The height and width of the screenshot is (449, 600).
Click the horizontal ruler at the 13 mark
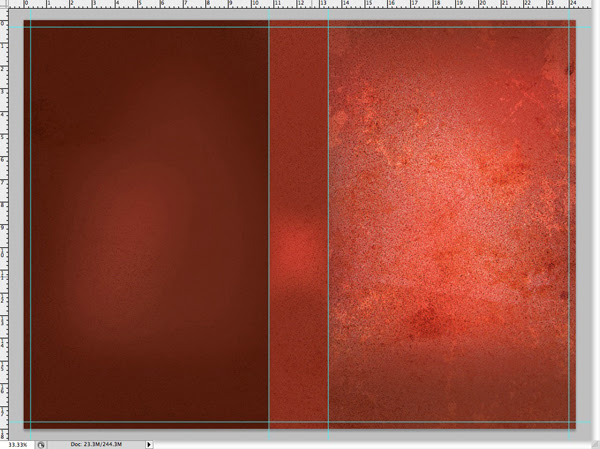point(323,5)
